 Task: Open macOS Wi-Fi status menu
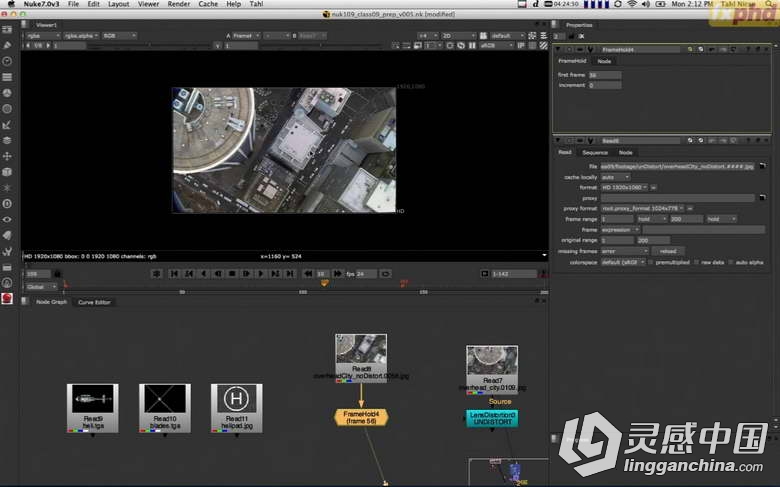point(632,4)
